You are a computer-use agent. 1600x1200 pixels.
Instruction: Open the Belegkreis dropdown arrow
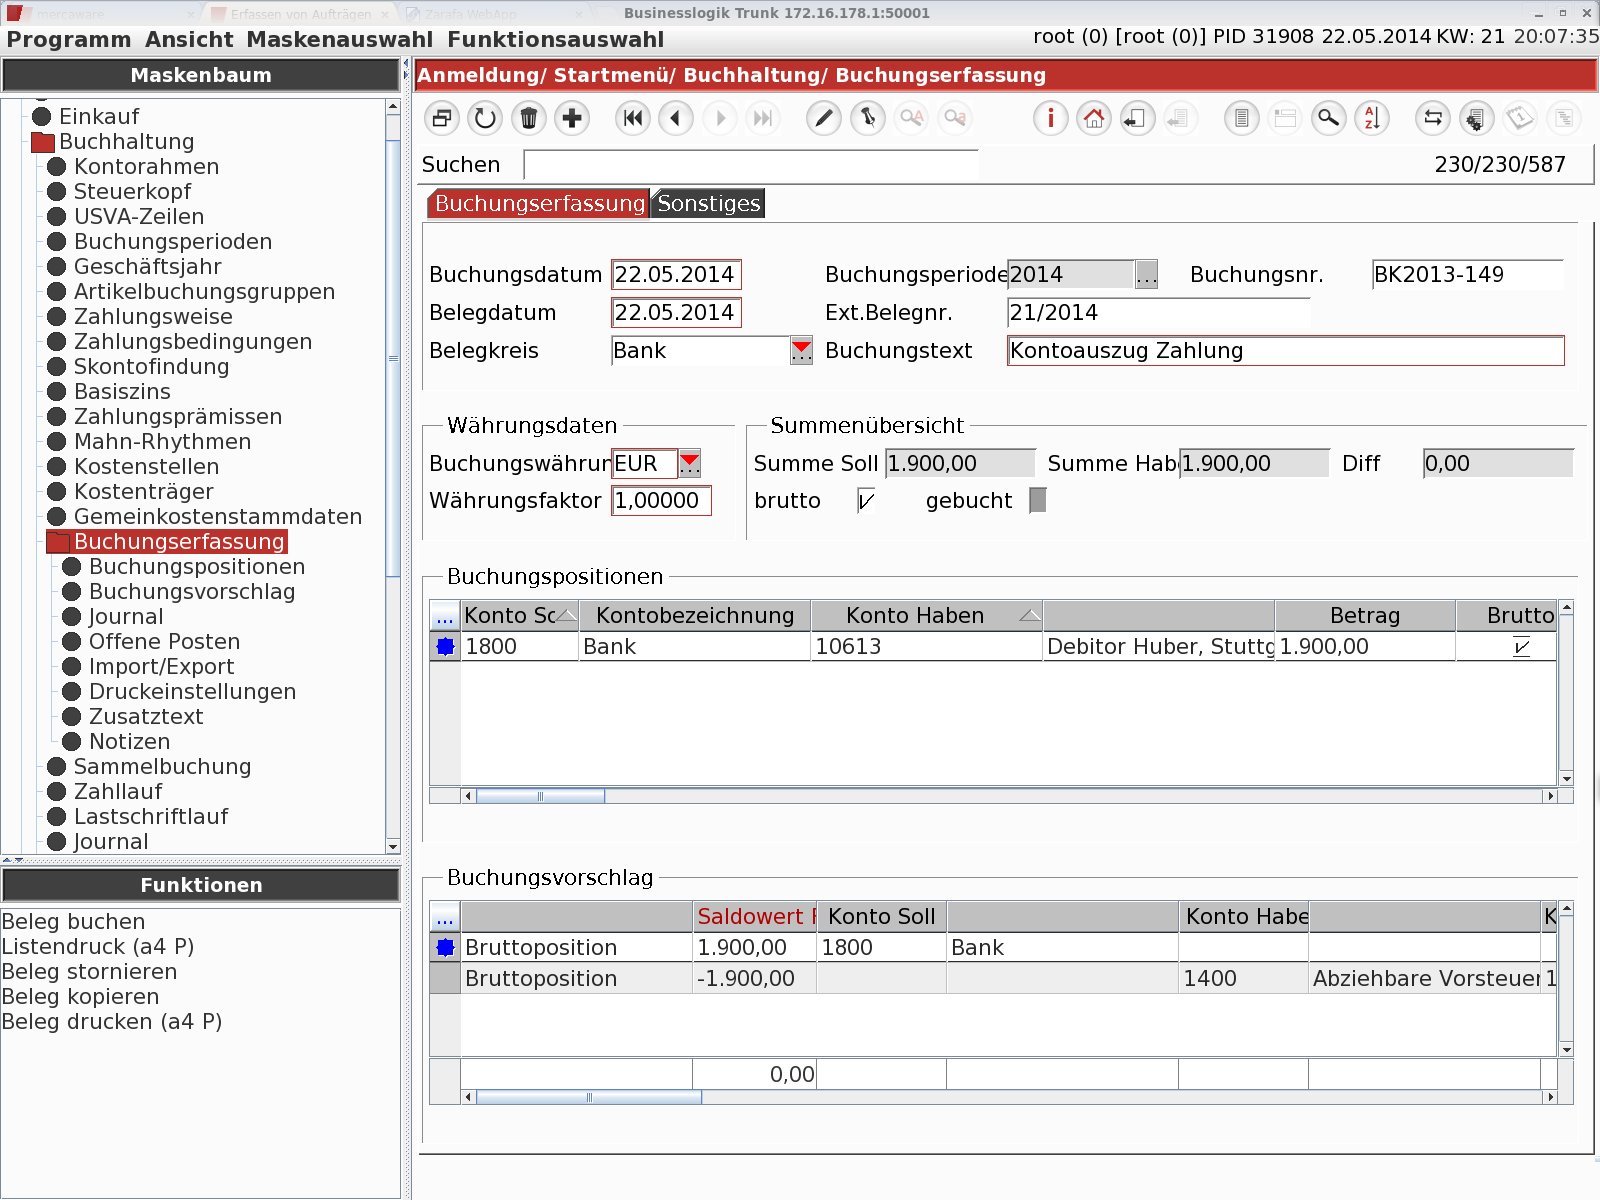coord(801,351)
